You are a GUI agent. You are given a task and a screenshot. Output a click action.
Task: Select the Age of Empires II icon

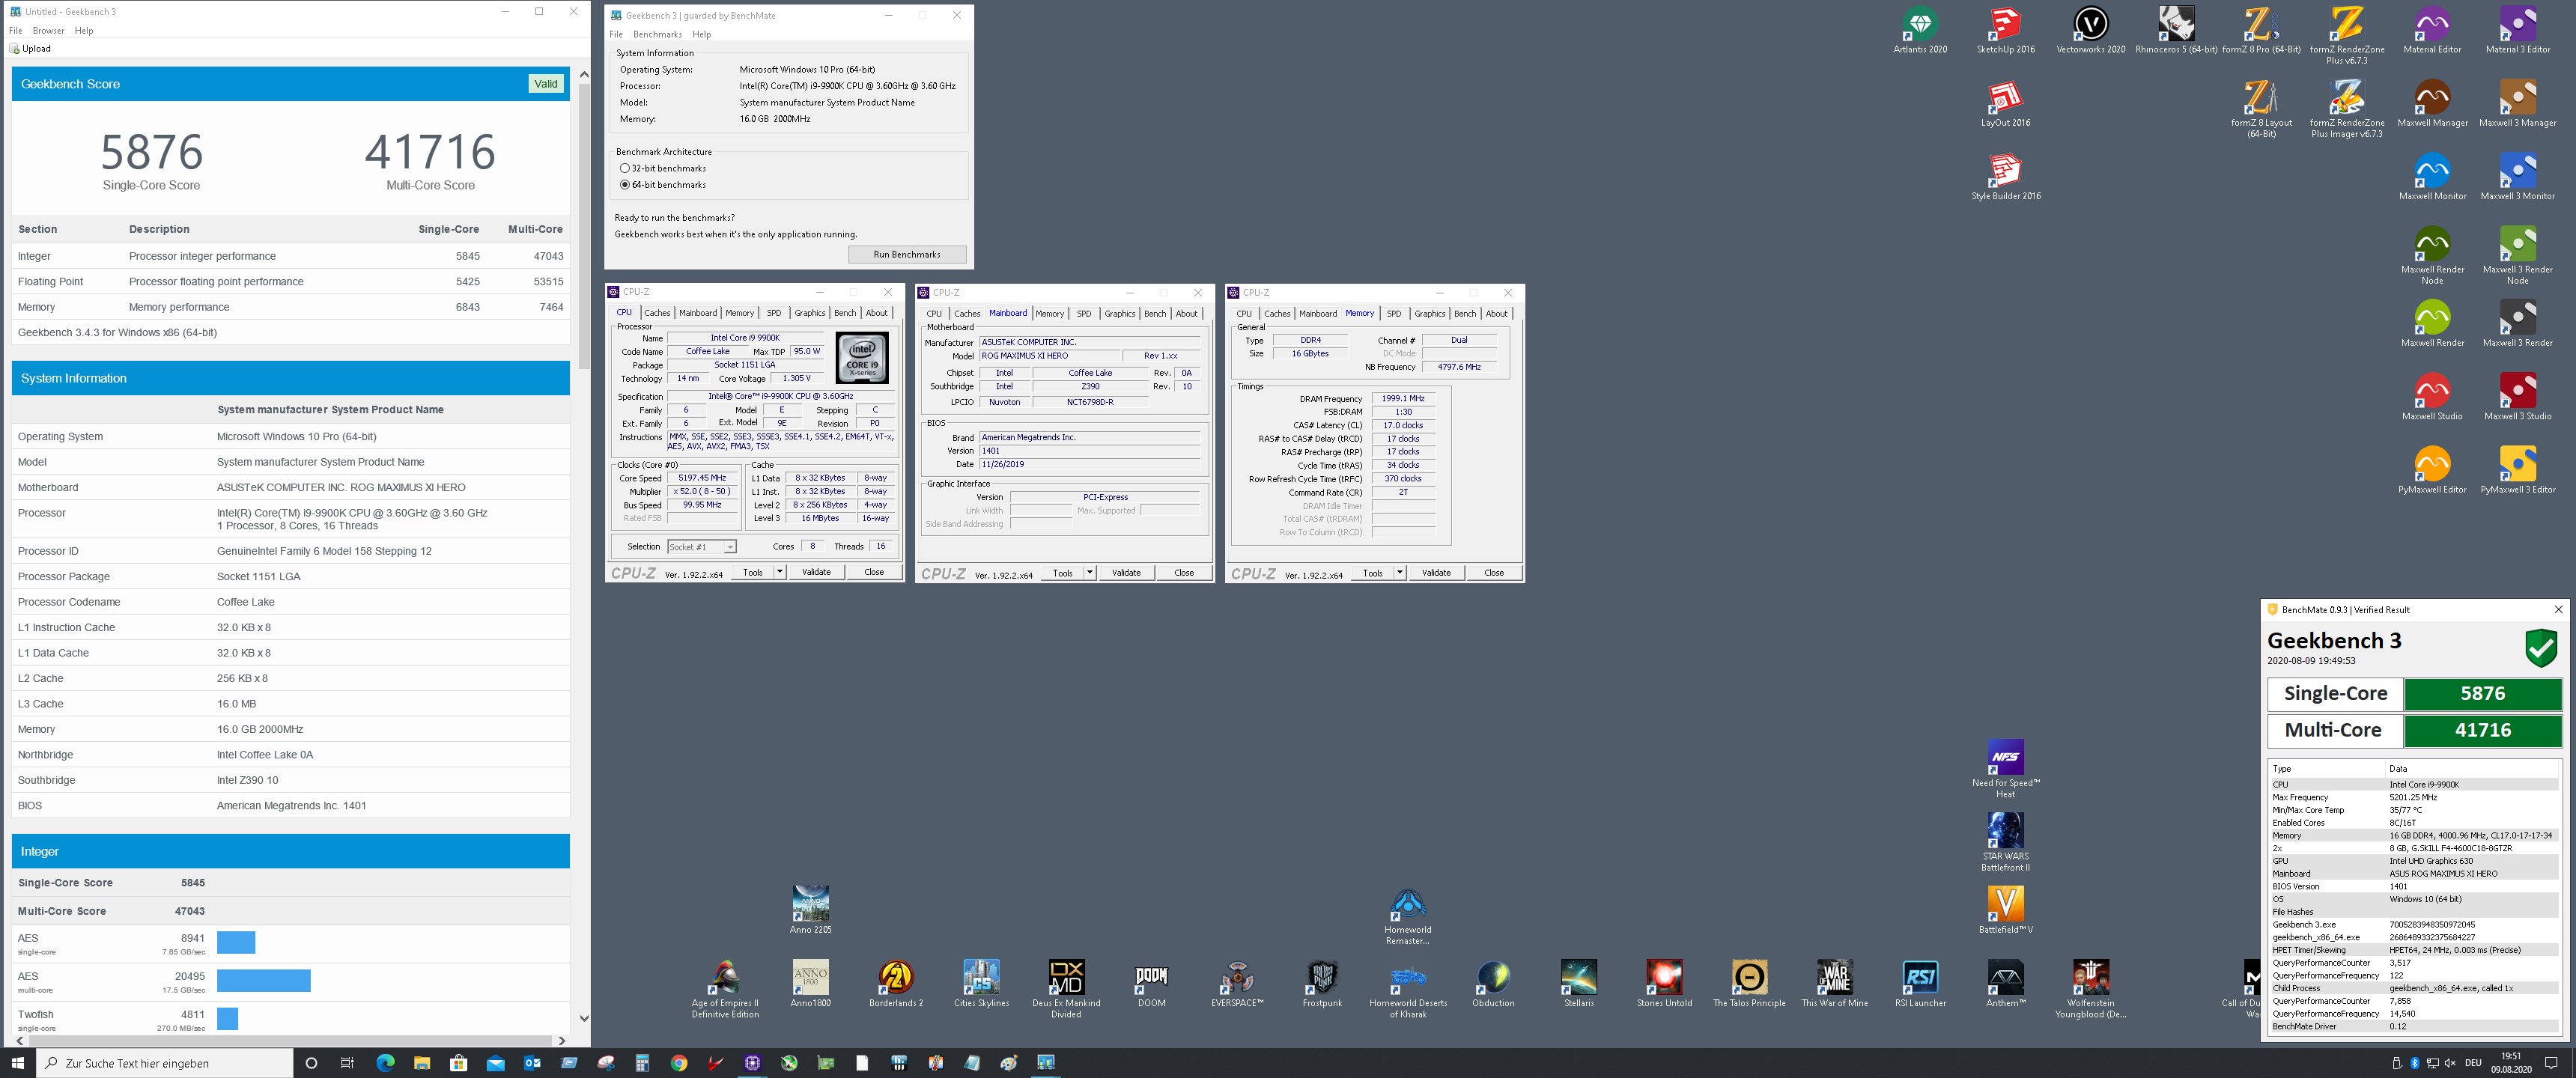(725, 989)
